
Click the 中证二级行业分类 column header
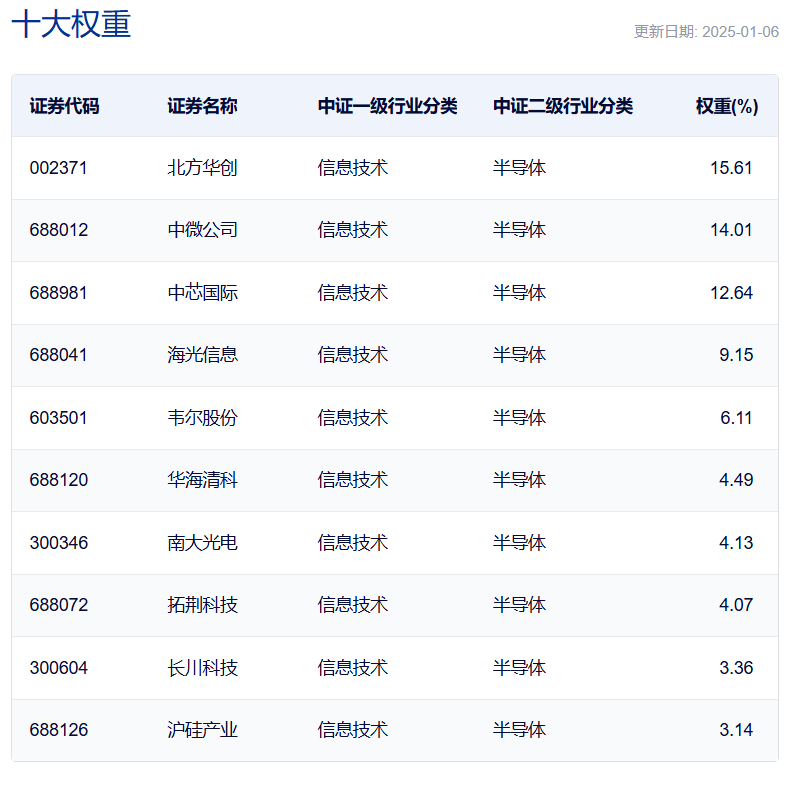pyautogui.click(x=563, y=106)
